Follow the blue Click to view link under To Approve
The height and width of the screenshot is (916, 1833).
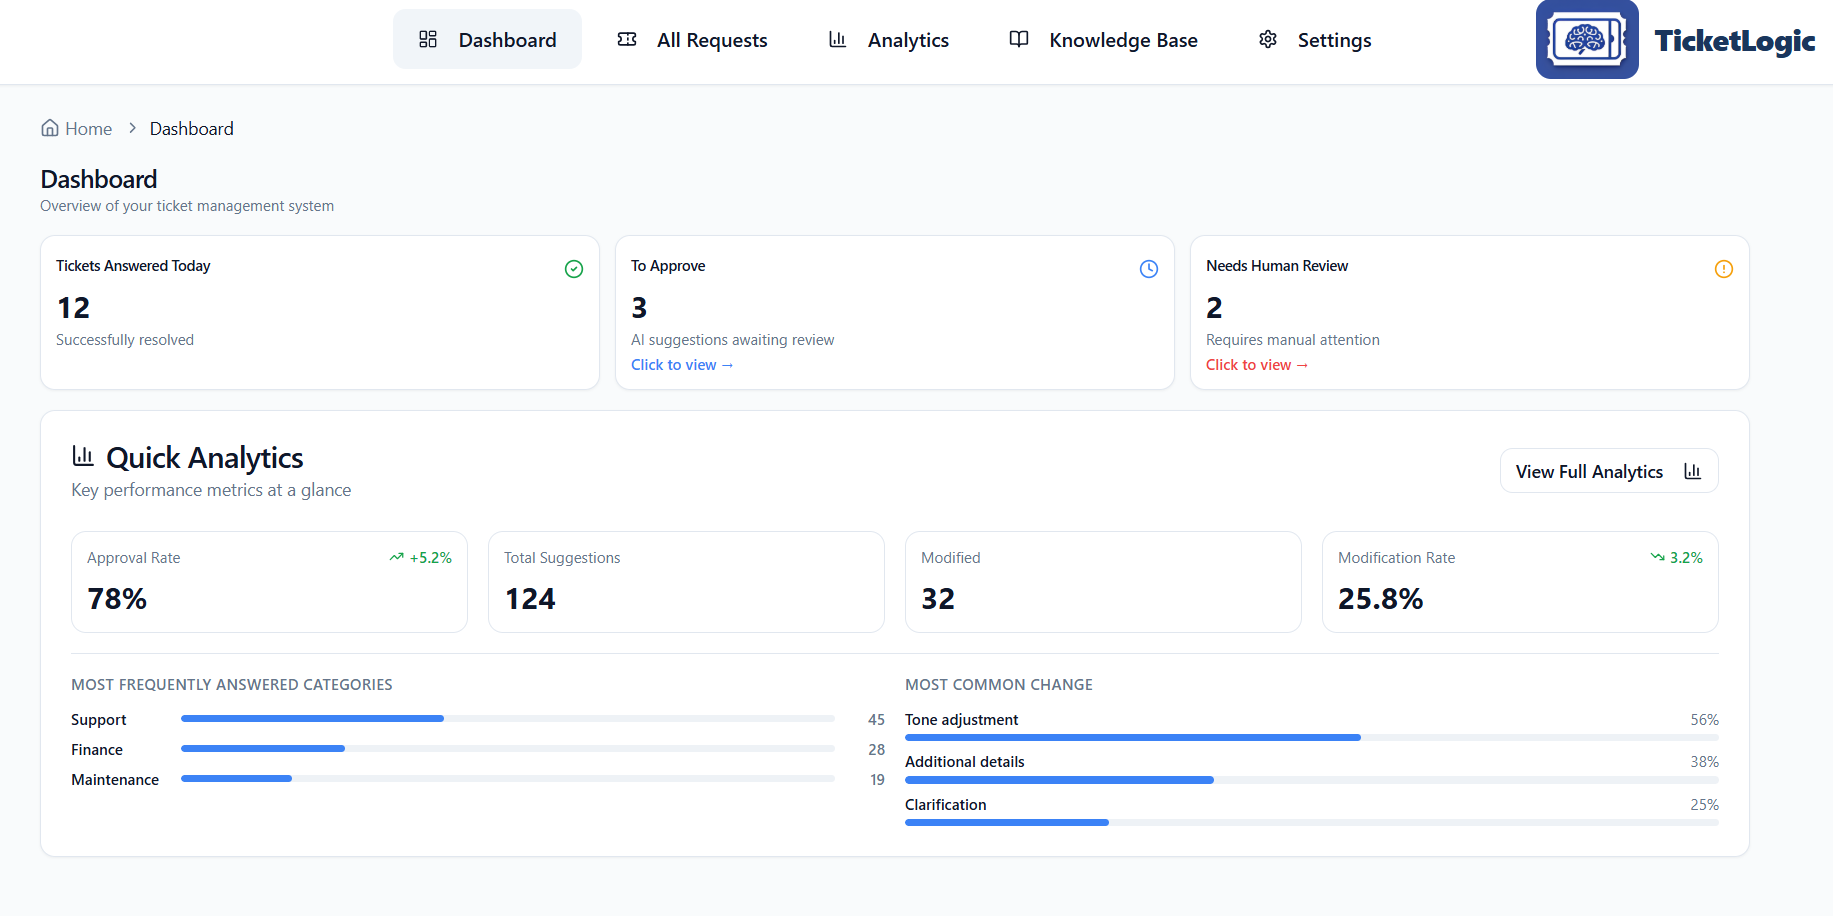(x=682, y=365)
